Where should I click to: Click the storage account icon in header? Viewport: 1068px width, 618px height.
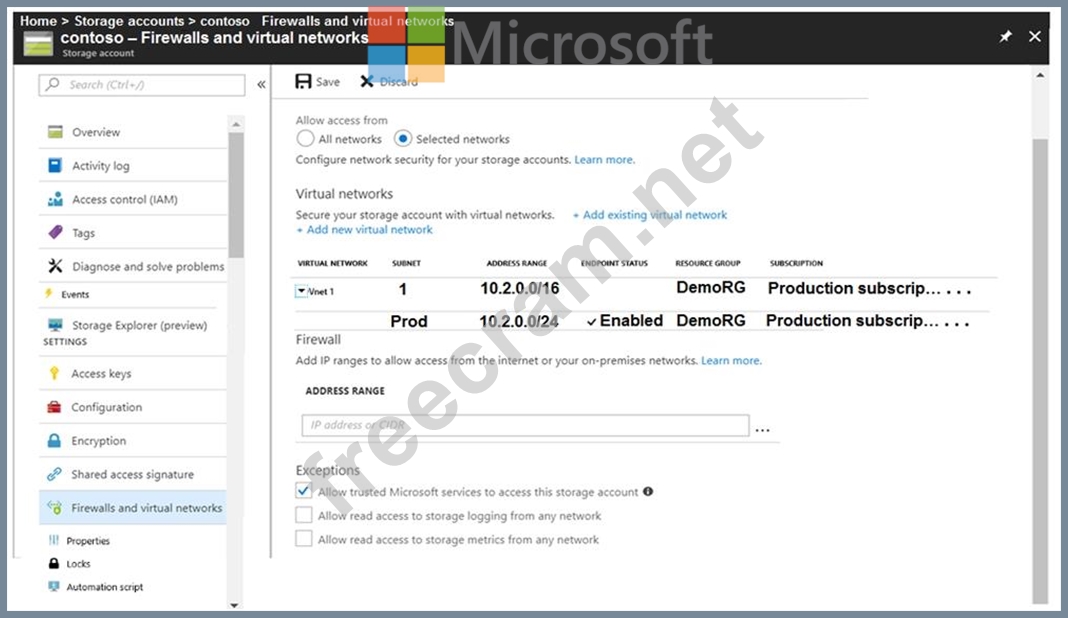tap(38, 44)
